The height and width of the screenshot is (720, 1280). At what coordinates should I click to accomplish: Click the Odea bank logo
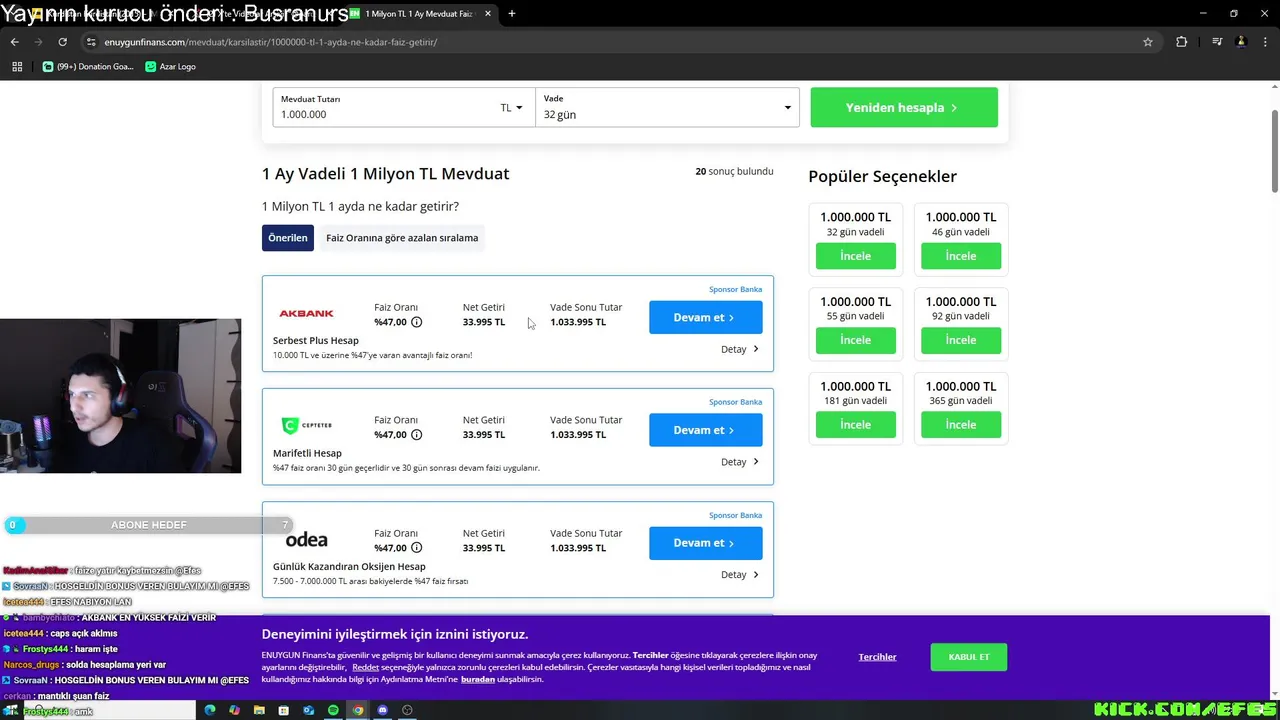[x=306, y=540]
